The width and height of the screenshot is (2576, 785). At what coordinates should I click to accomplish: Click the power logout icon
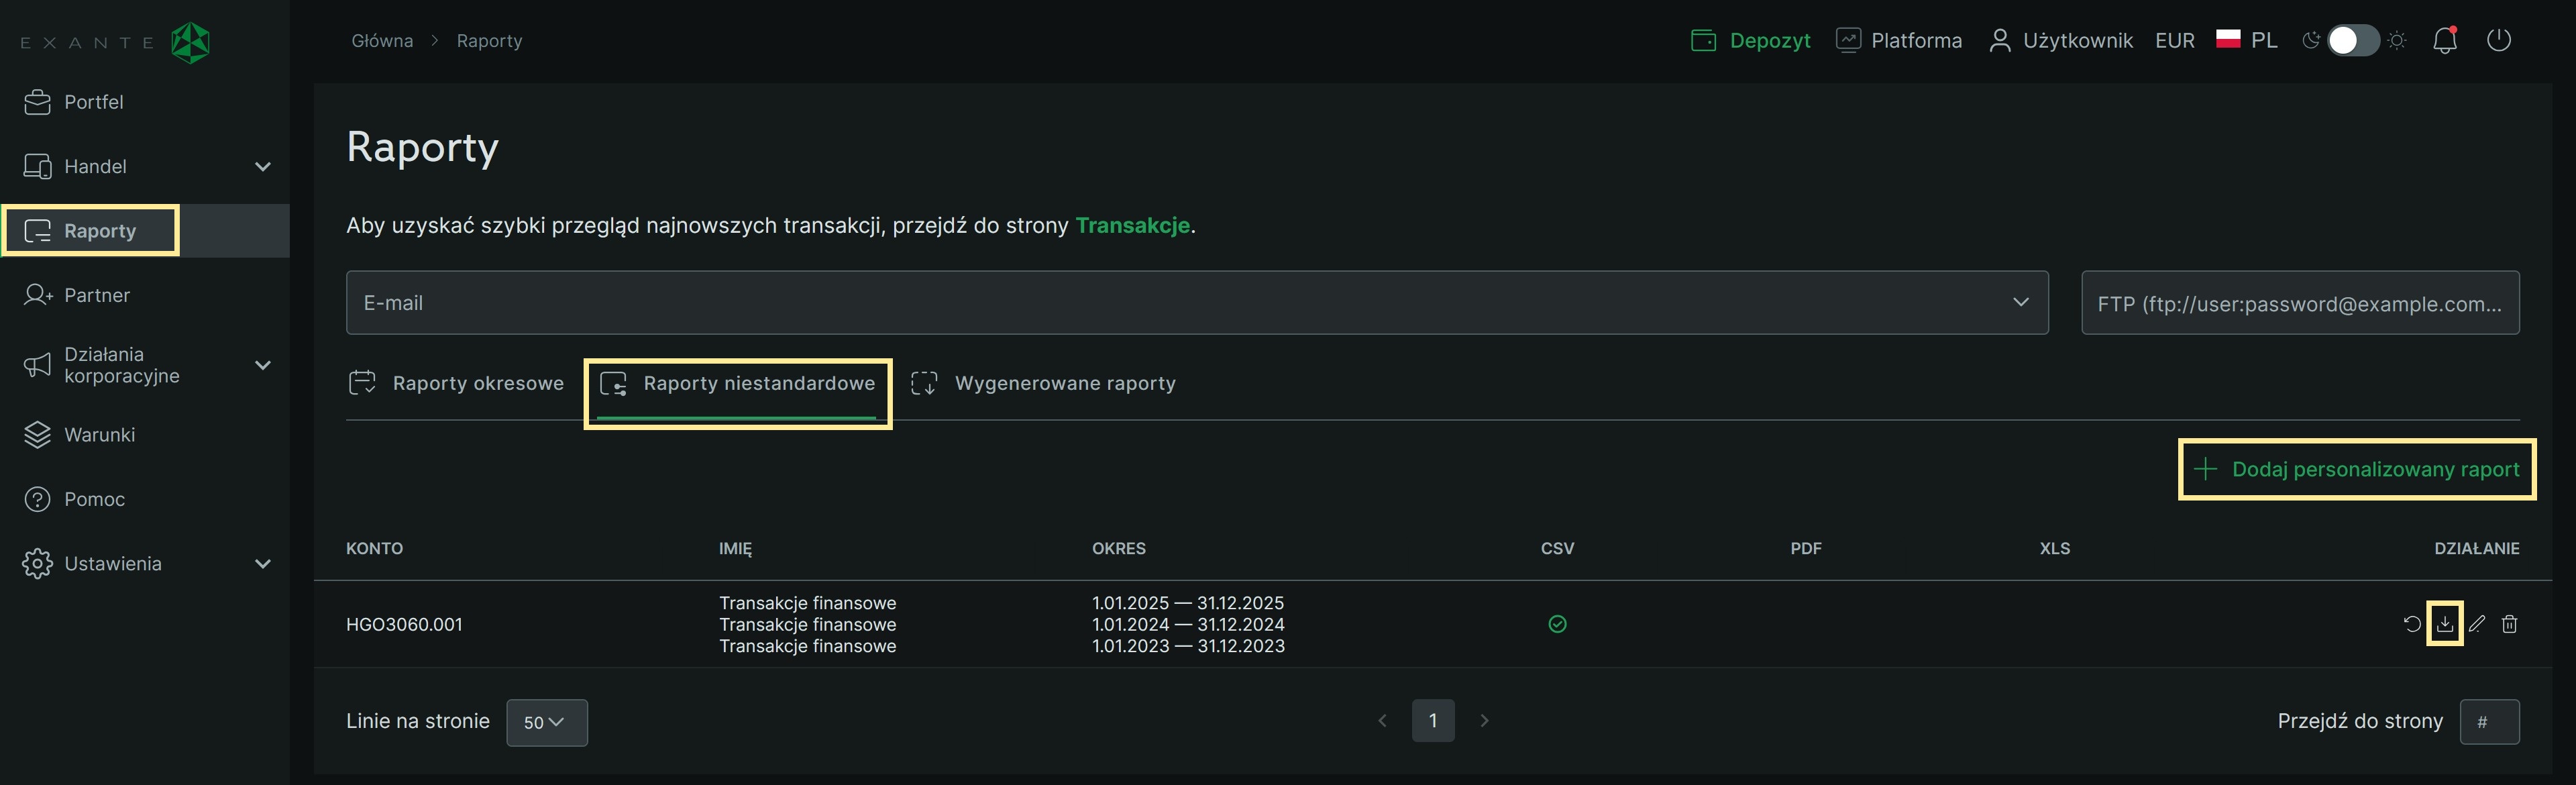(2498, 41)
